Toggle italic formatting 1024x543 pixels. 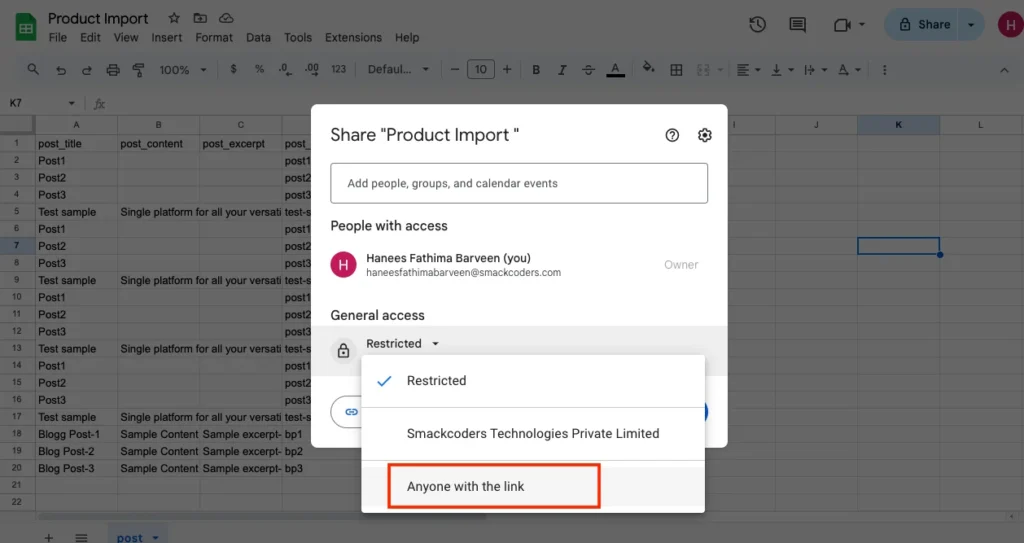point(562,70)
